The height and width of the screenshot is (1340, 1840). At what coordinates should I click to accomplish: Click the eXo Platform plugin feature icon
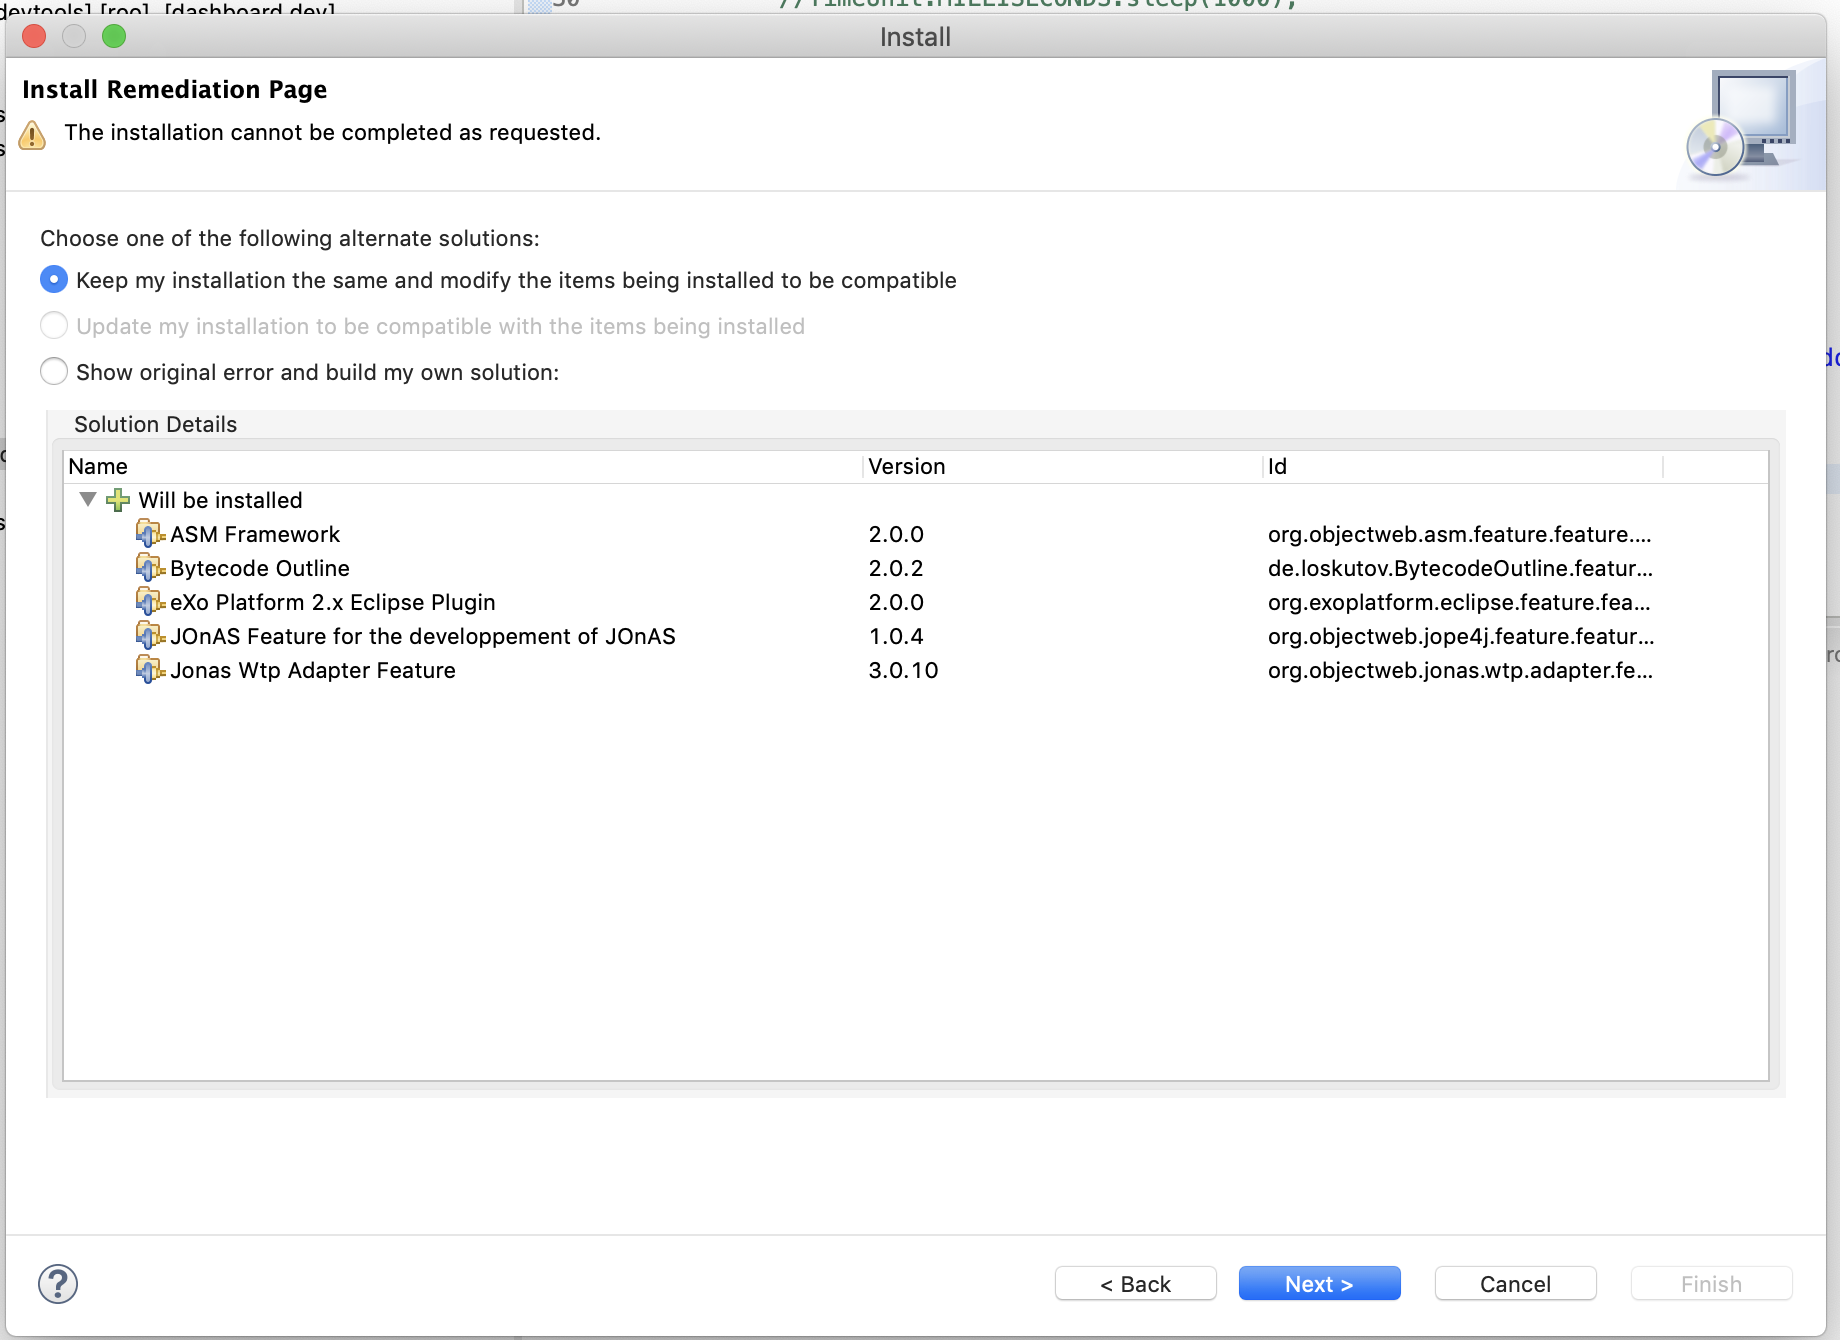tap(150, 602)
